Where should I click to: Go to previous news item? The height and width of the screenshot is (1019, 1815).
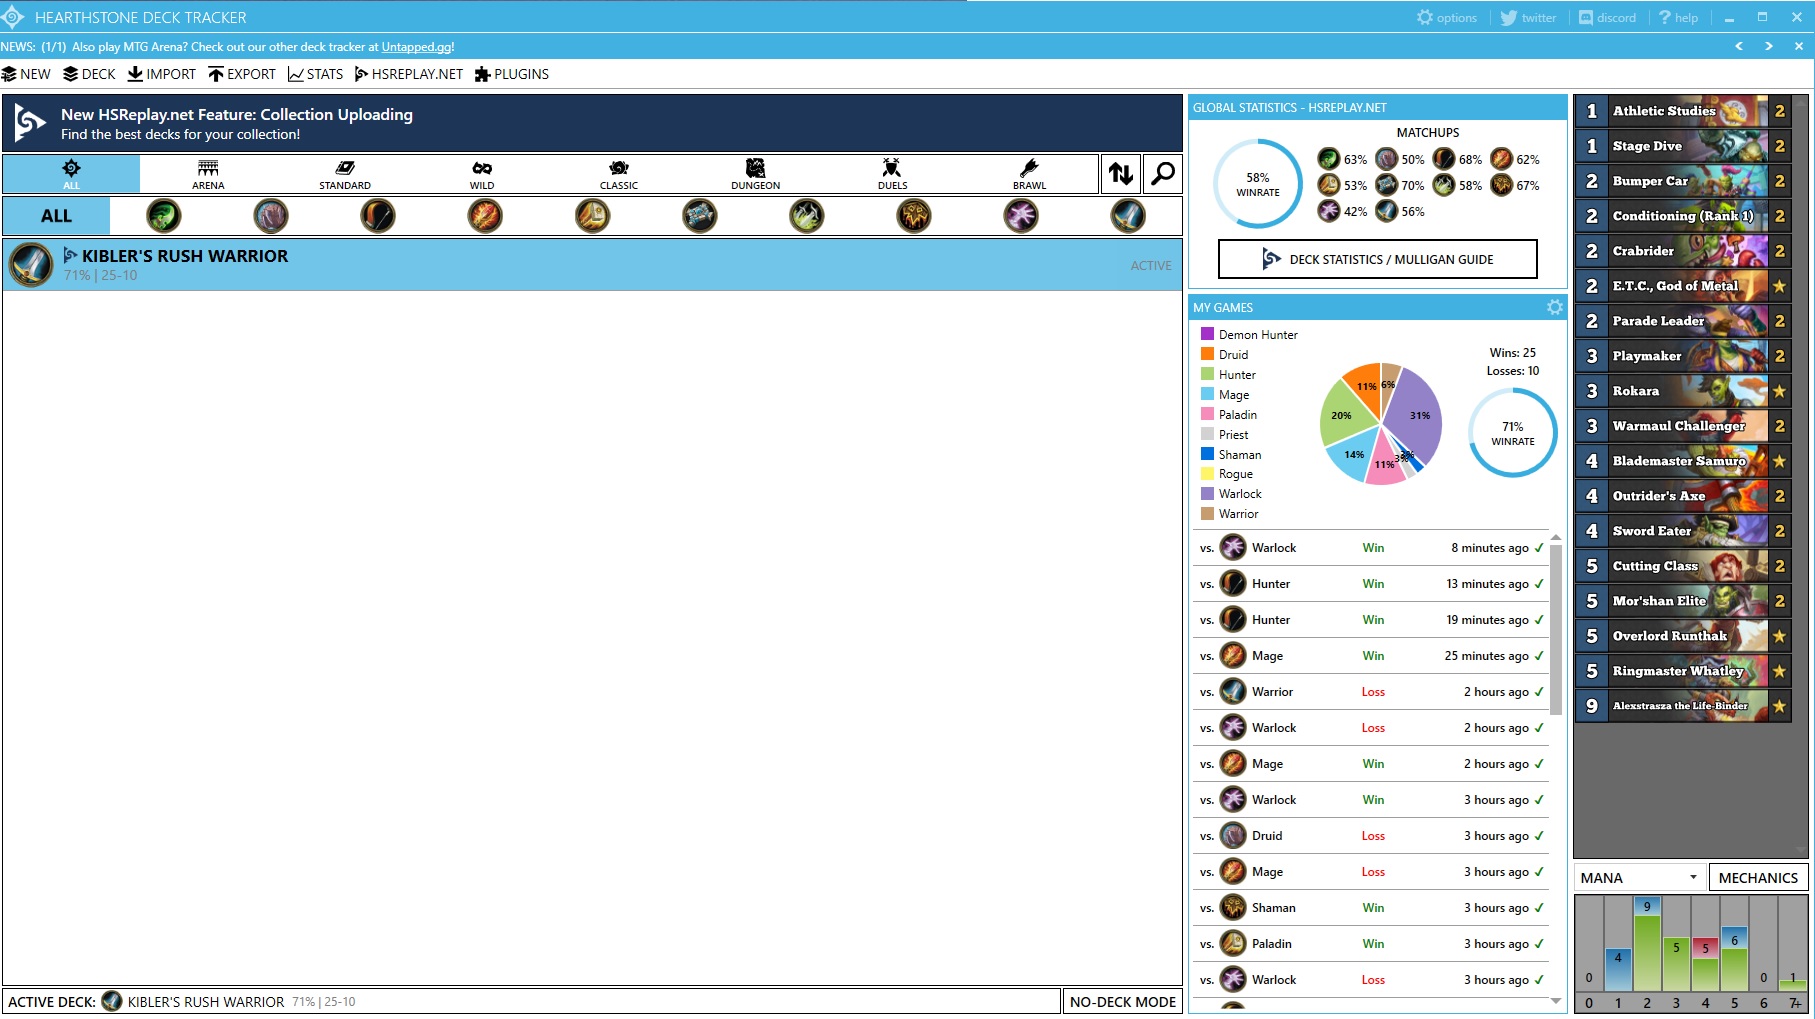pos(1739,46)
